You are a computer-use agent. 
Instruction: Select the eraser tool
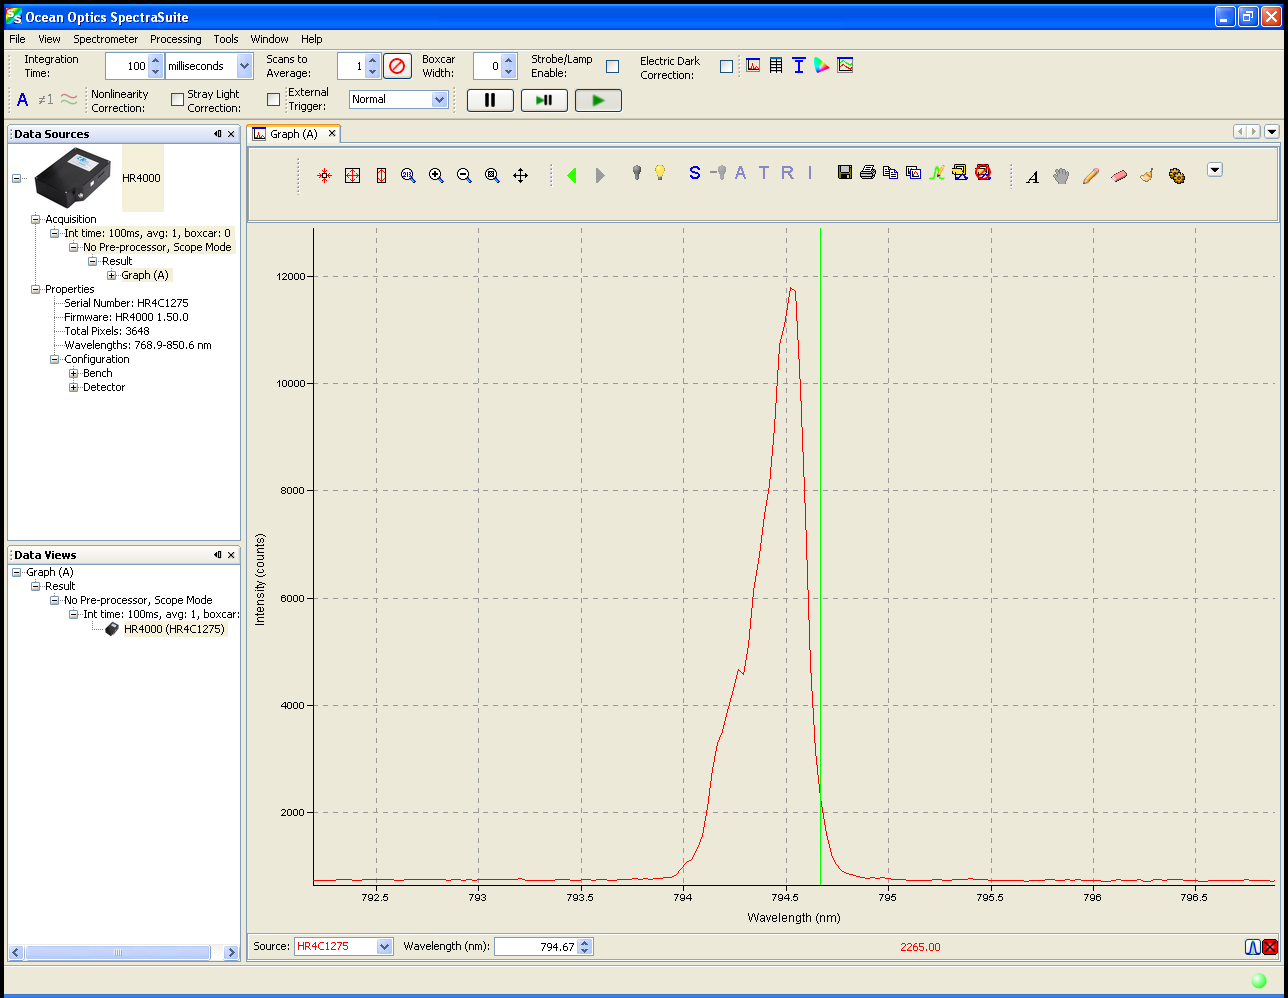click(x=1119, y=176)
